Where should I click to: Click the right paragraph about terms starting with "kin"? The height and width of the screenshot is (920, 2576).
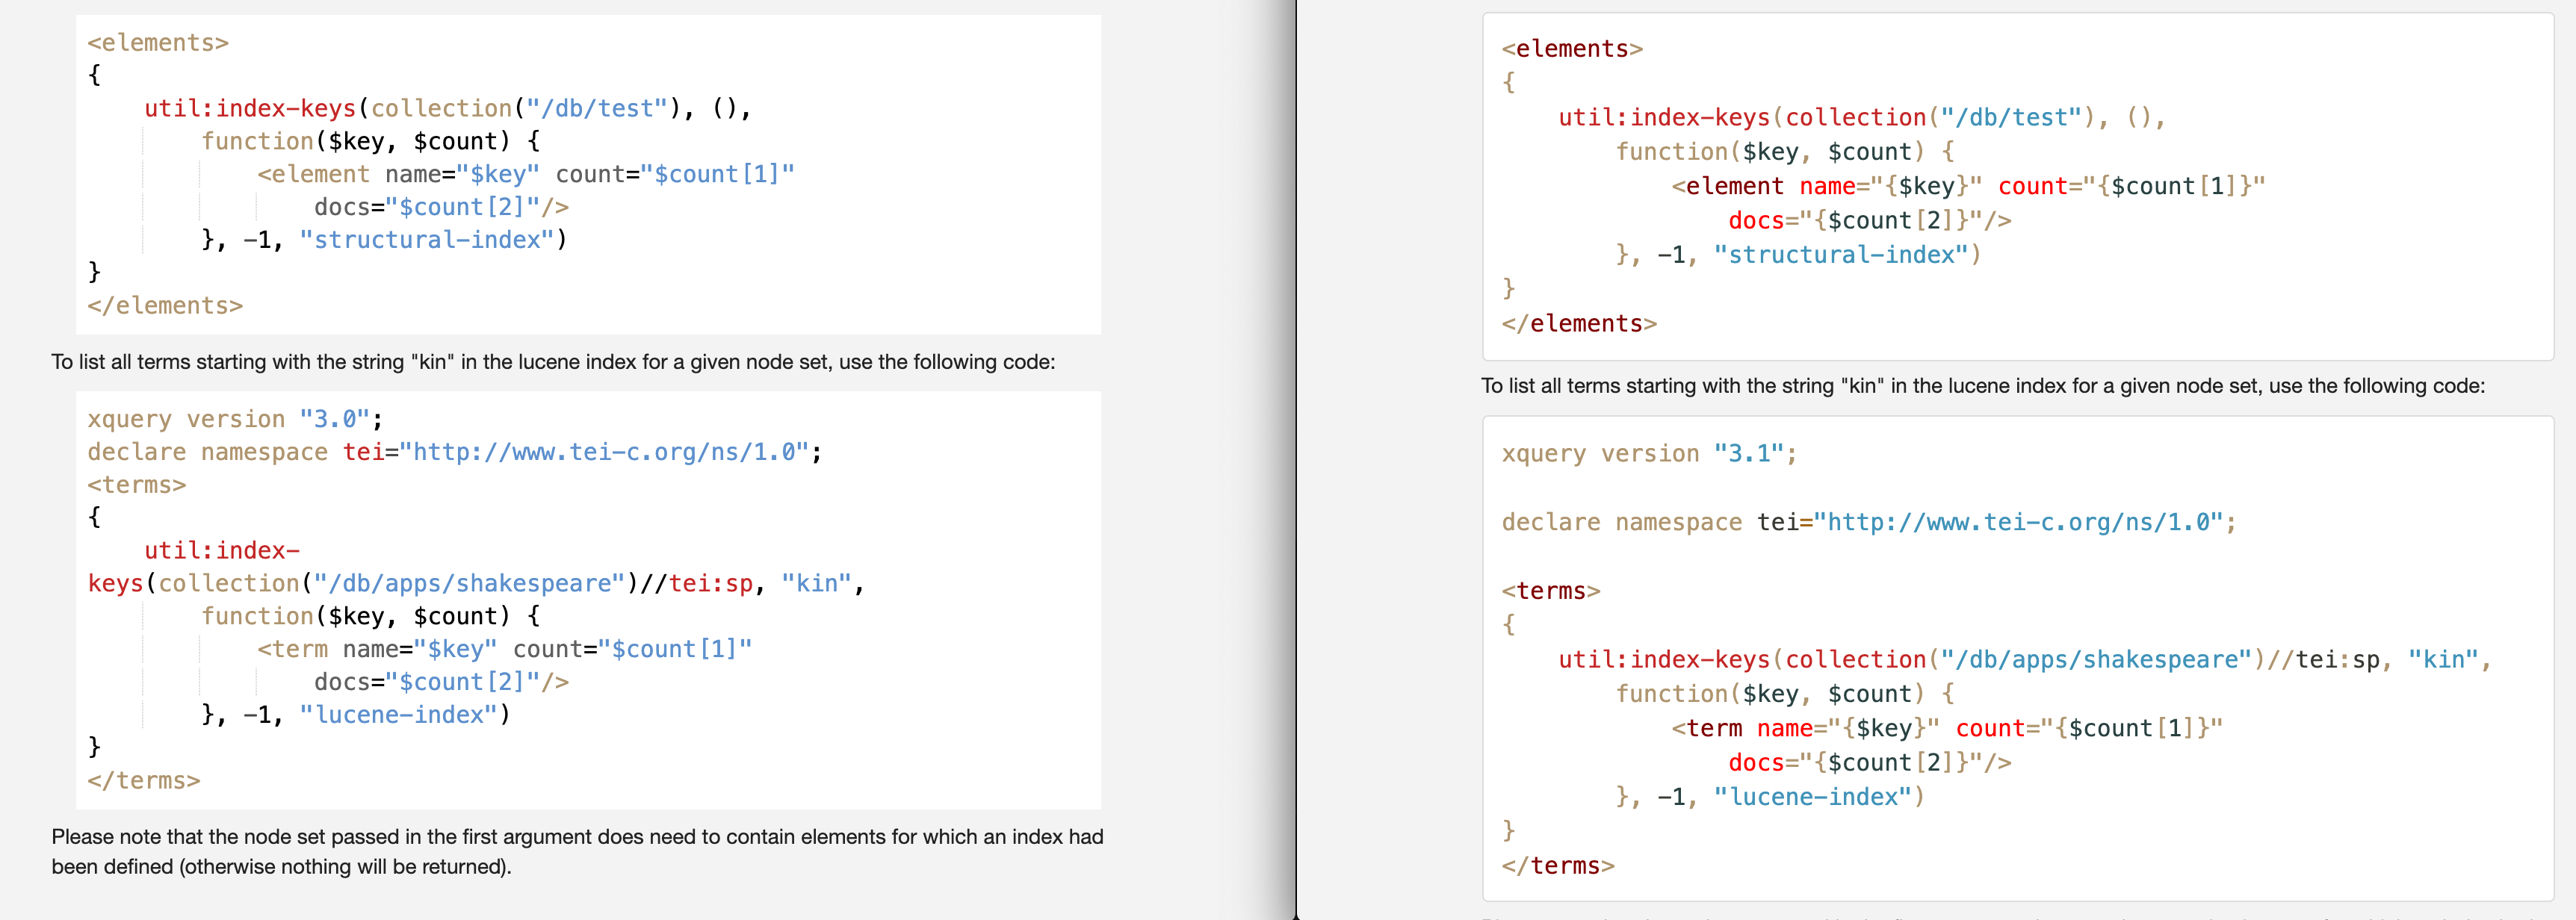coord(1982,386)
